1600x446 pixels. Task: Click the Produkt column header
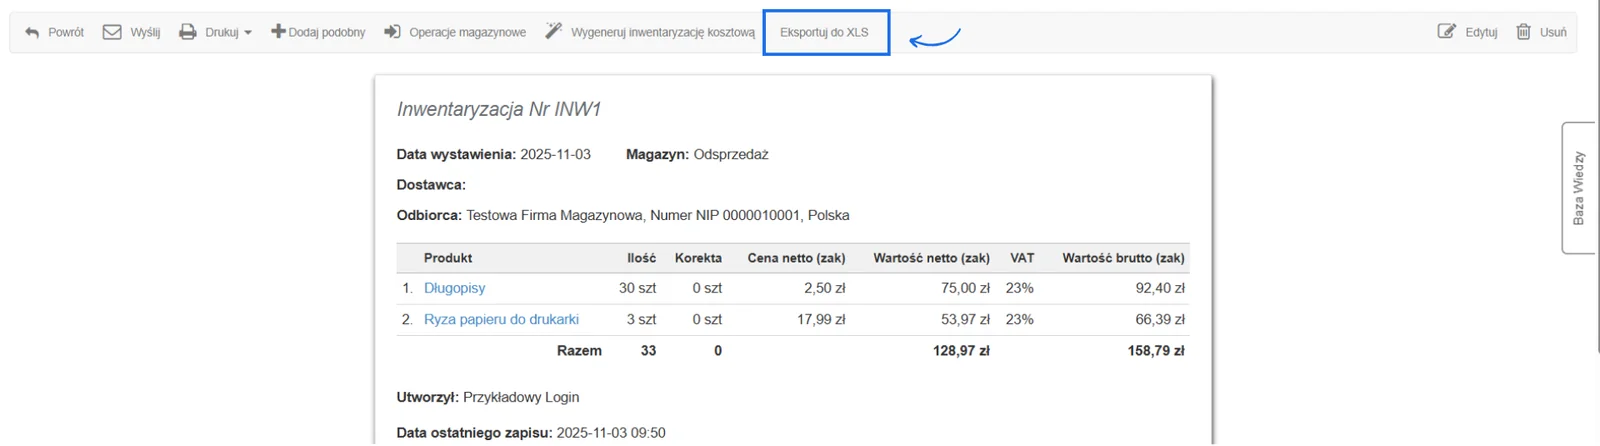pos(448,258)
